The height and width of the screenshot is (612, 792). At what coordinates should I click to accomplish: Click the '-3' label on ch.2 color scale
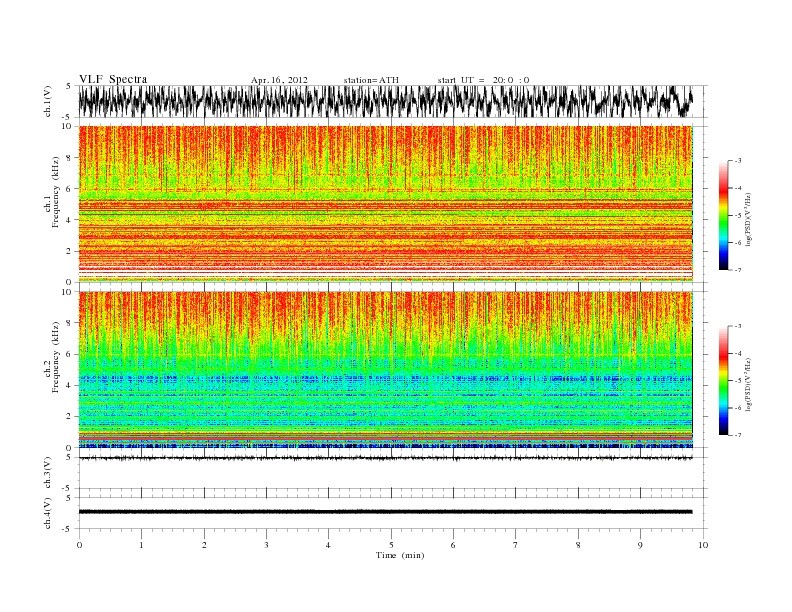[x=738, y=326]
